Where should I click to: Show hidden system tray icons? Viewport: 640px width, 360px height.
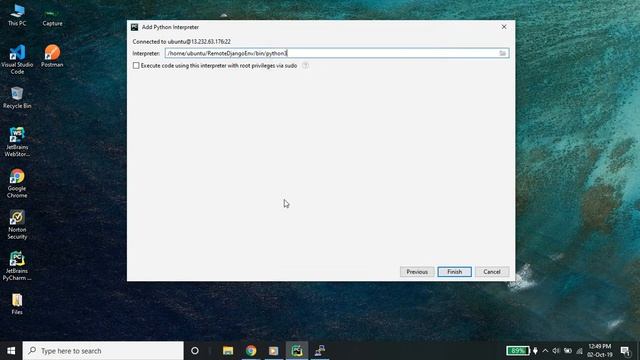click(545, 351)
